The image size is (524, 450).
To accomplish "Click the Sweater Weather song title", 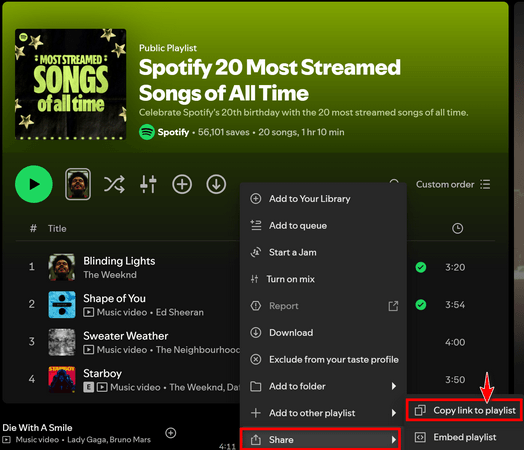I will [126, 336].
